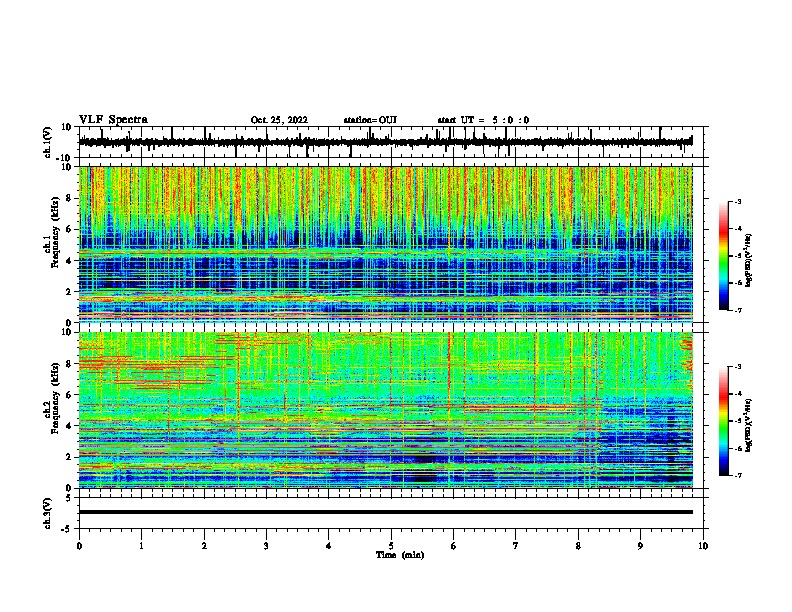
Task: Click the ch.1 spectrogram color scale bar
Action: 724,256
